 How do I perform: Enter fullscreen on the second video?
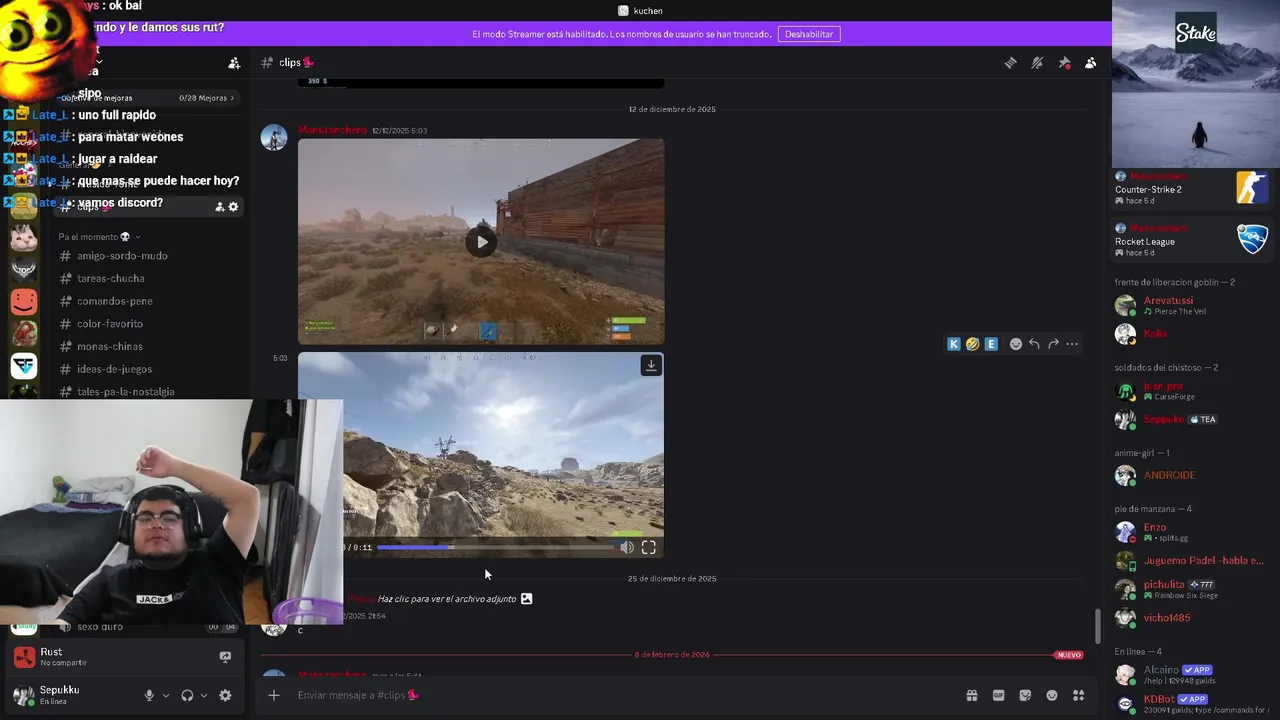(x=649, y=547)
